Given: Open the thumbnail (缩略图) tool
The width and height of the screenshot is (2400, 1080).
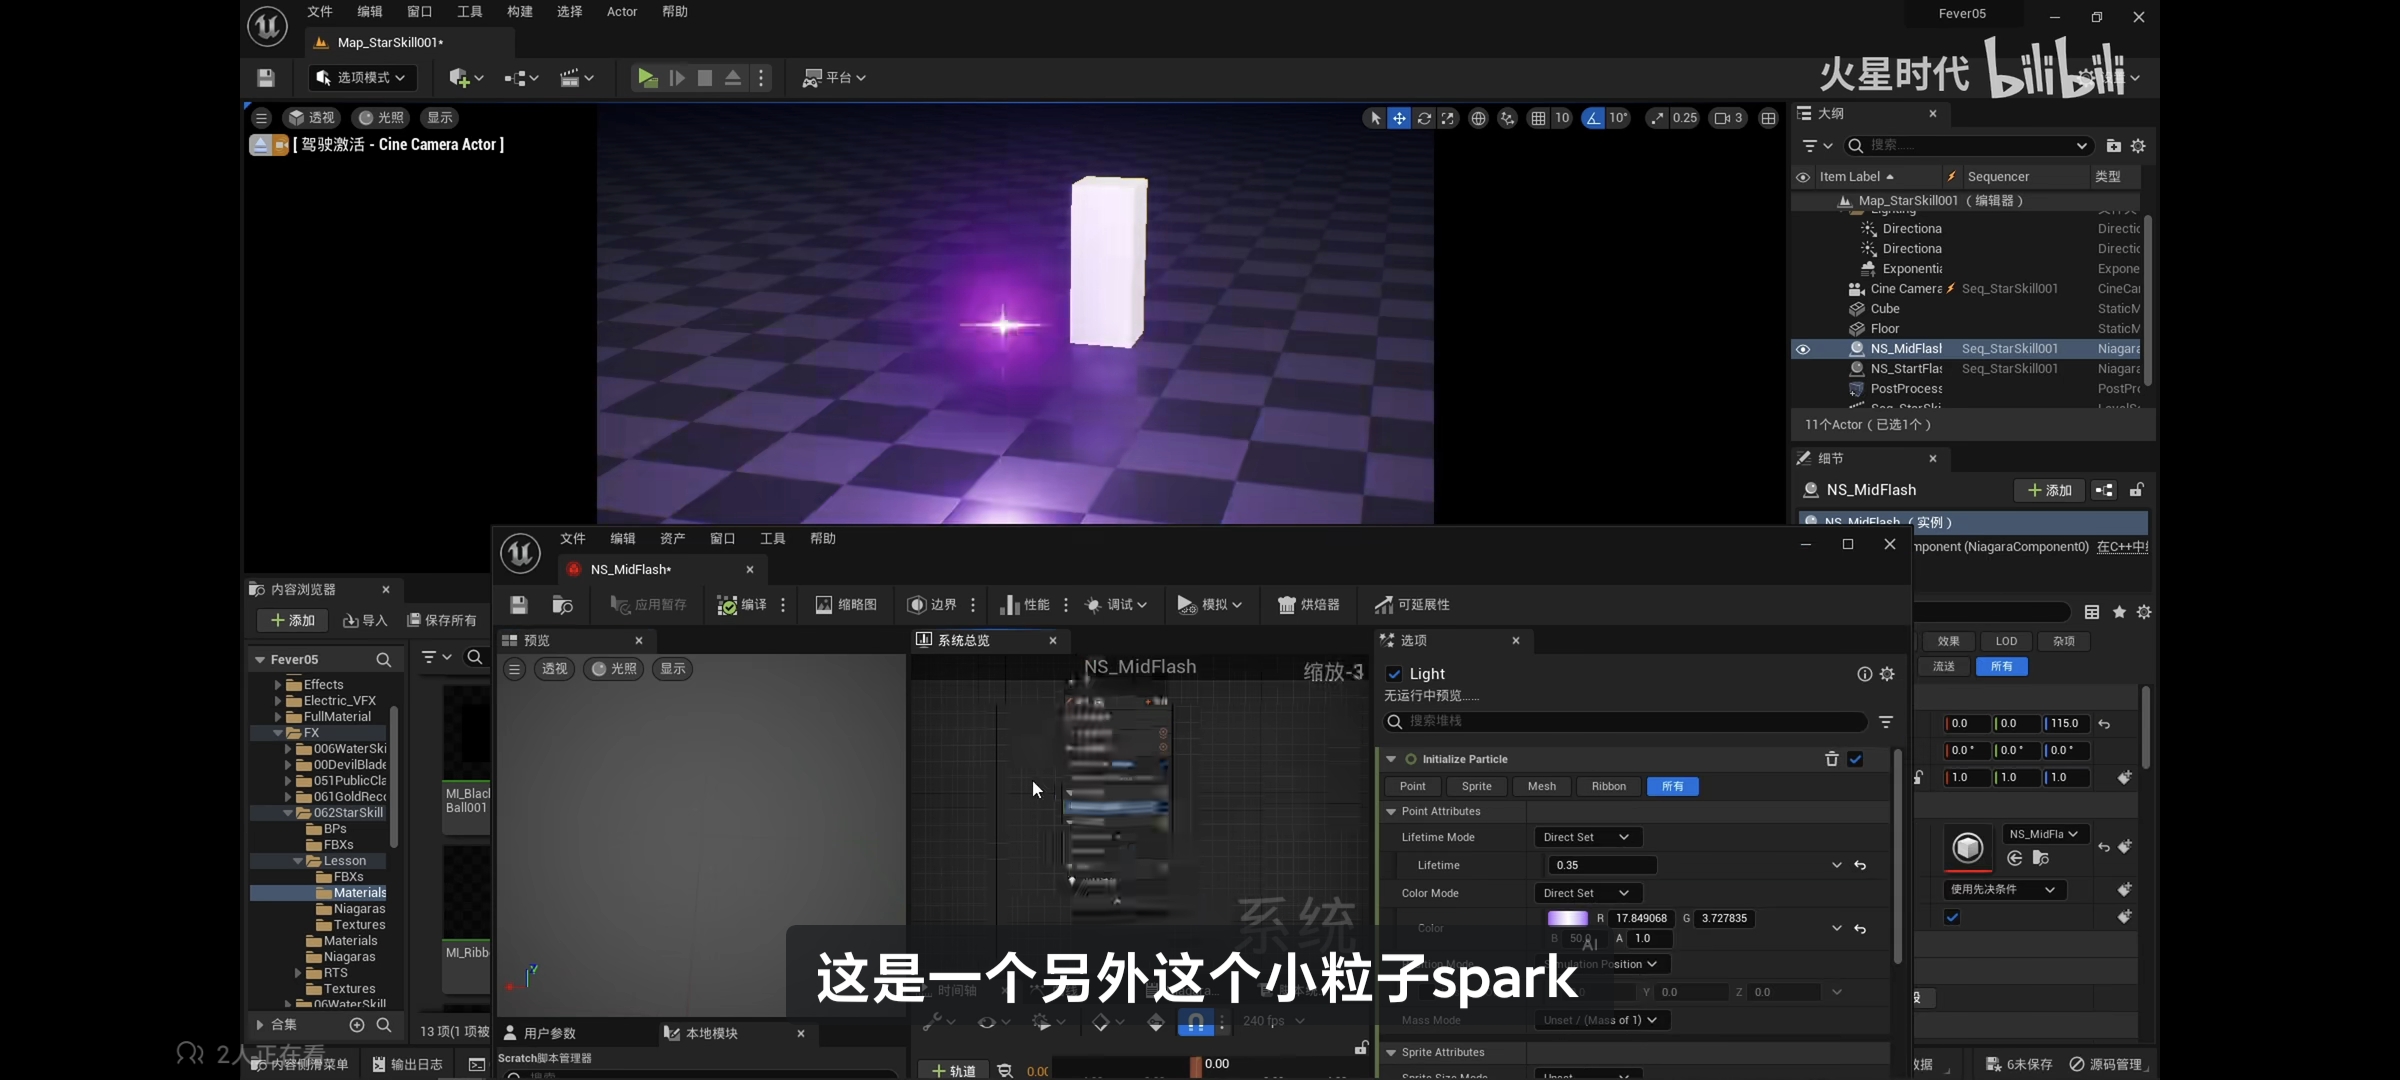Looking at the screenshot, I should [x=846, y=605].
